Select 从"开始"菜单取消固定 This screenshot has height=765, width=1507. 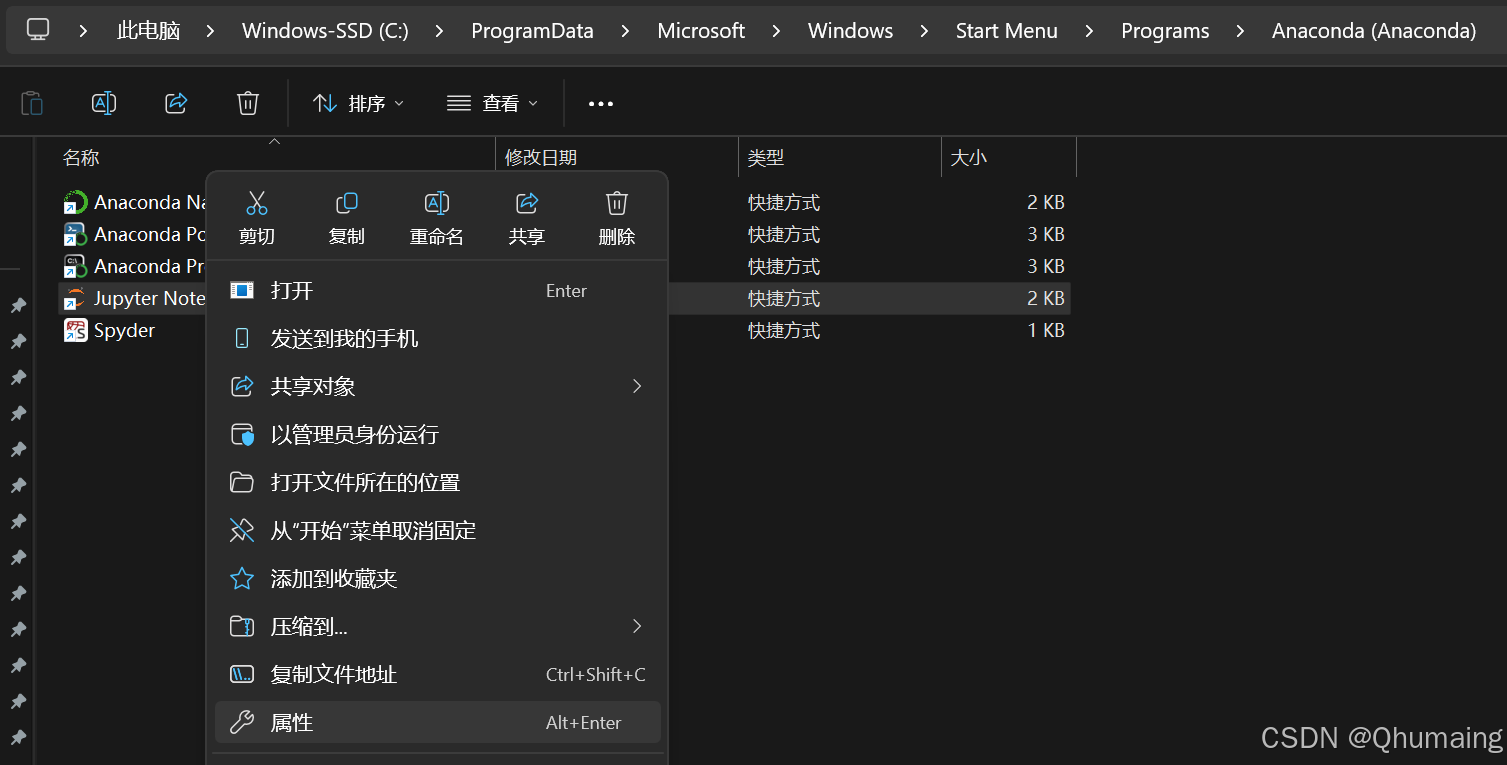(438, 530)
